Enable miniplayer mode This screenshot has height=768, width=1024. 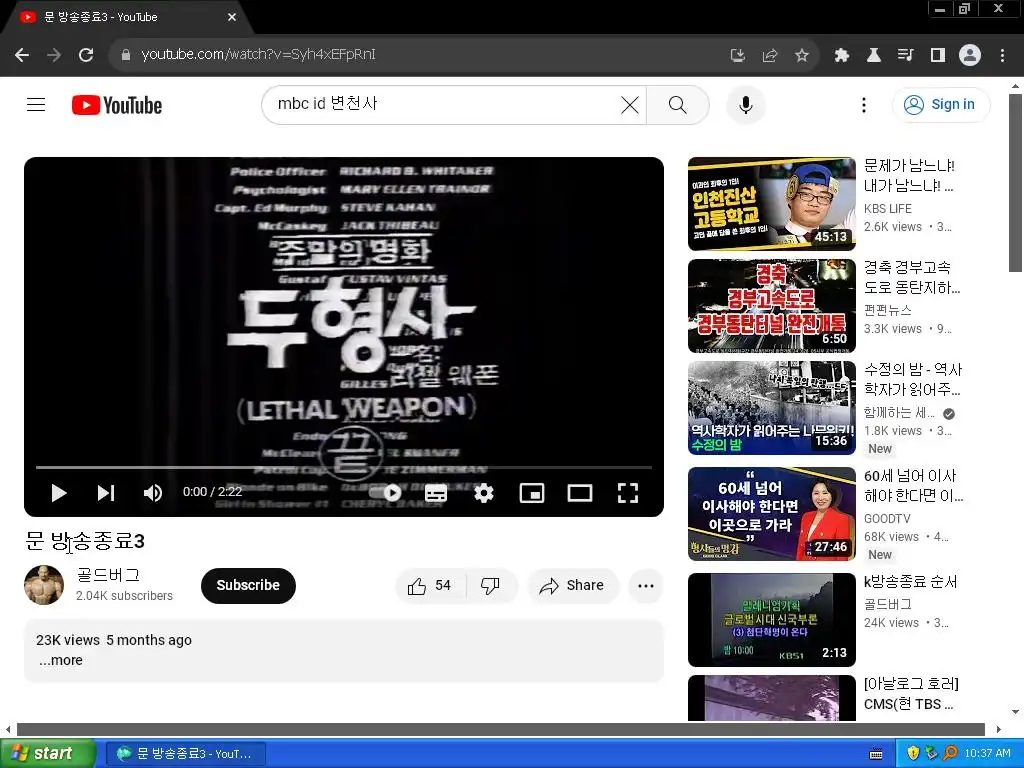[532, 493]
